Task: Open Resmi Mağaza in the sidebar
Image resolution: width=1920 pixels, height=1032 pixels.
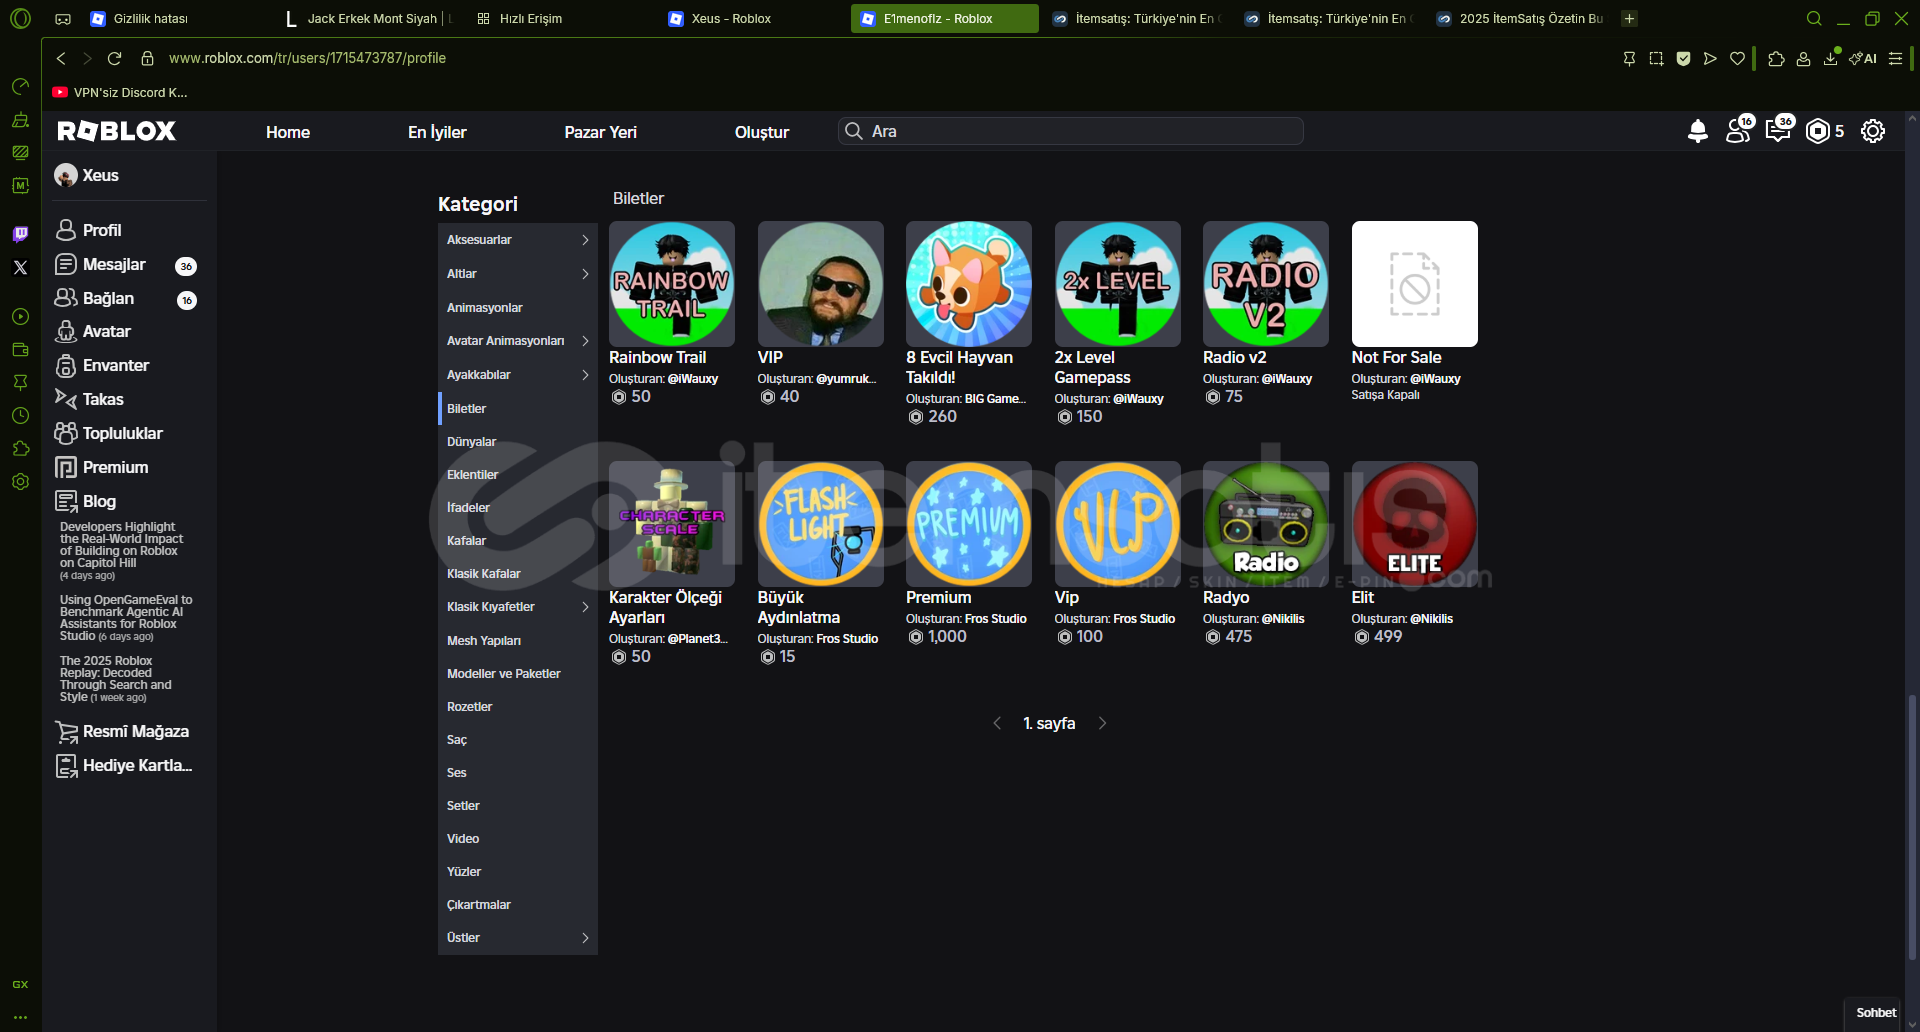Action: pyautogui.click(x=122, y=732)
